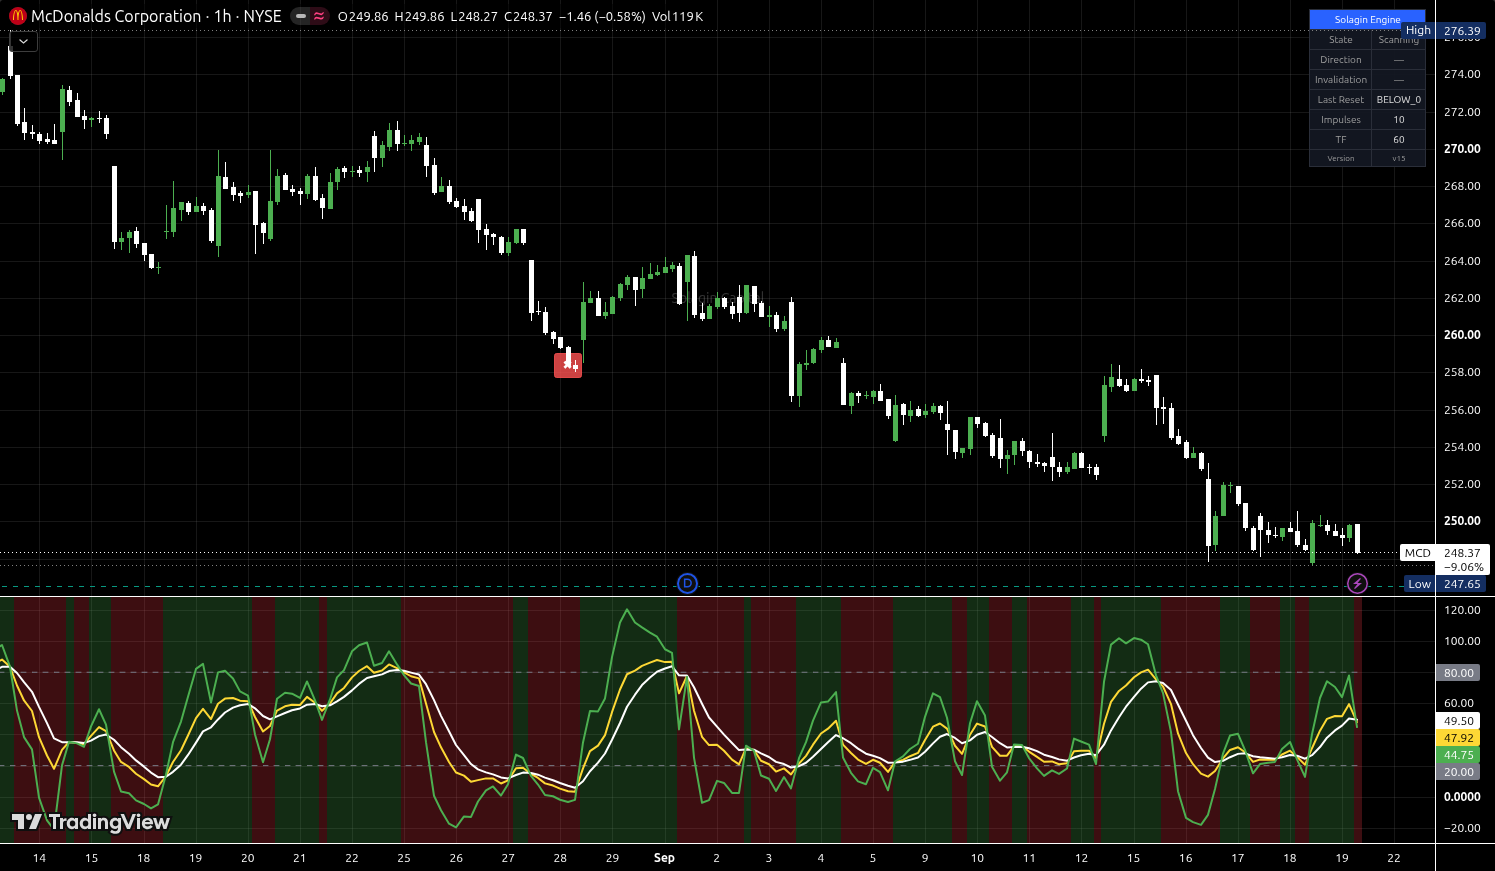Click the 19 date label near chart end

pyautogui.click(x=1342, y=858)
